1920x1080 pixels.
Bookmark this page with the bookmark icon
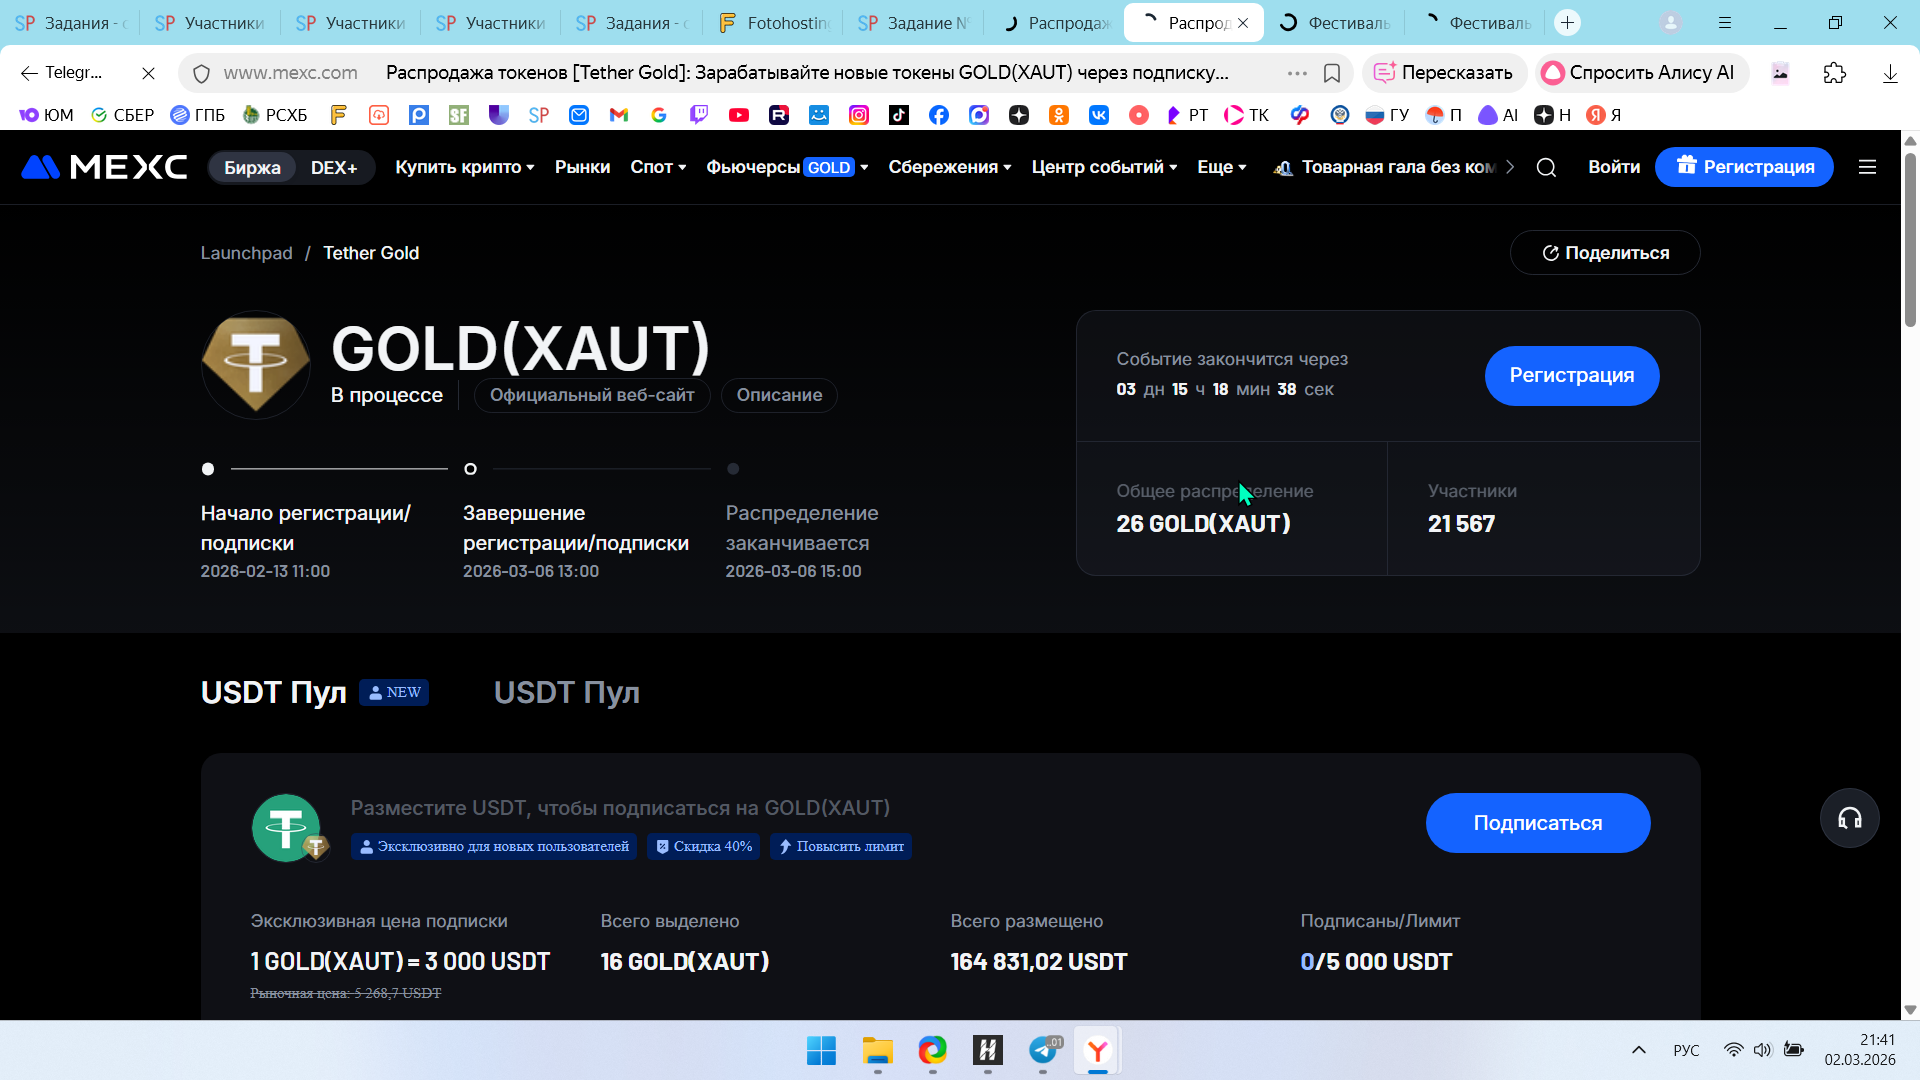tap(1332, 73)
